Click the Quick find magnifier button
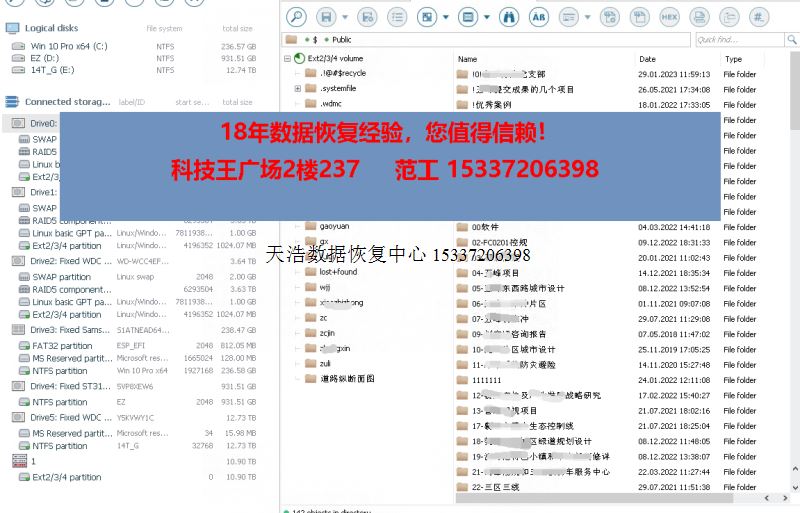The image size is (800, 513). [790, 39]
